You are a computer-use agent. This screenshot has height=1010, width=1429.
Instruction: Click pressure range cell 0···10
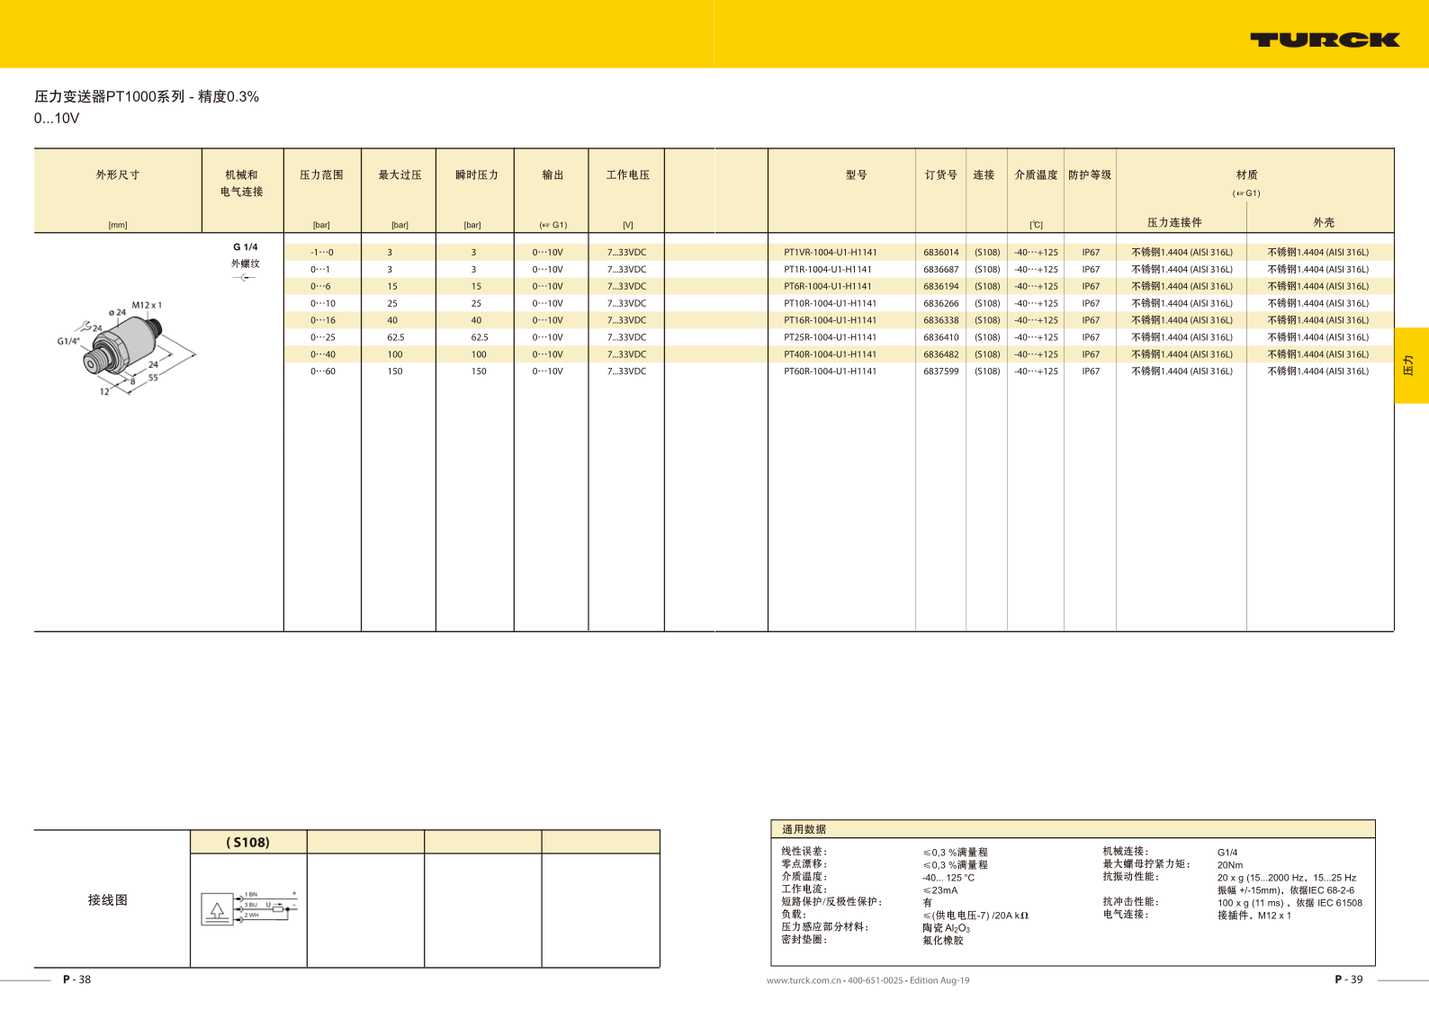point(323,303)
